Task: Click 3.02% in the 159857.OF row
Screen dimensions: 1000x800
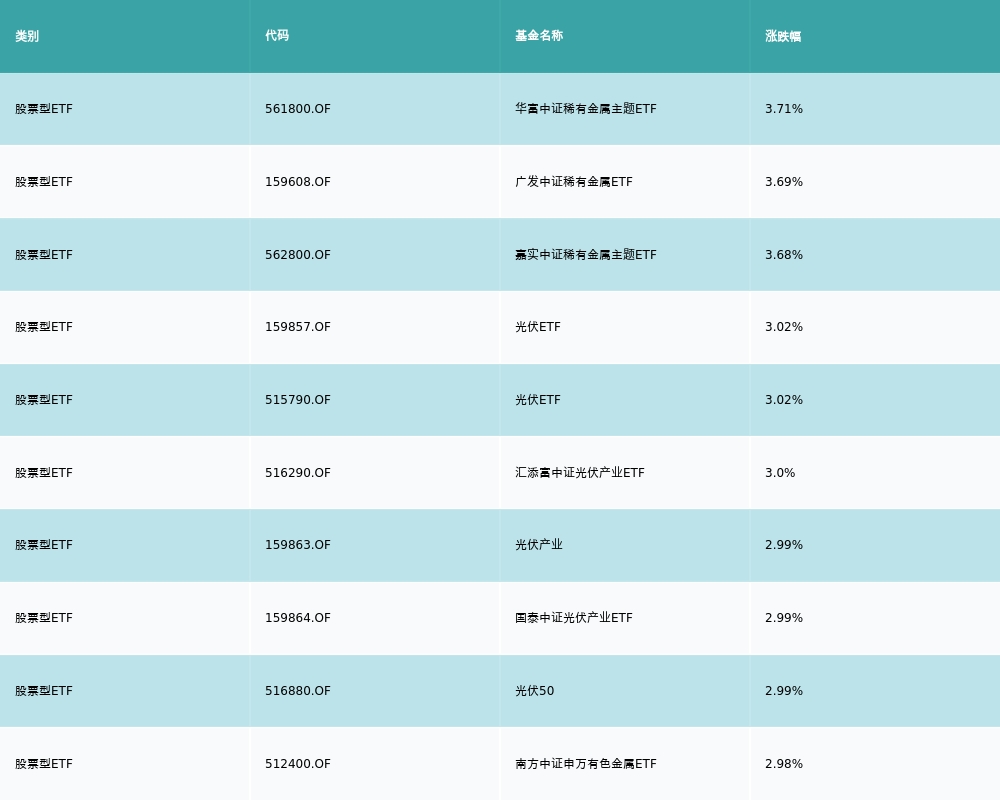Action: pyautogui.click(x=784, y=327)
